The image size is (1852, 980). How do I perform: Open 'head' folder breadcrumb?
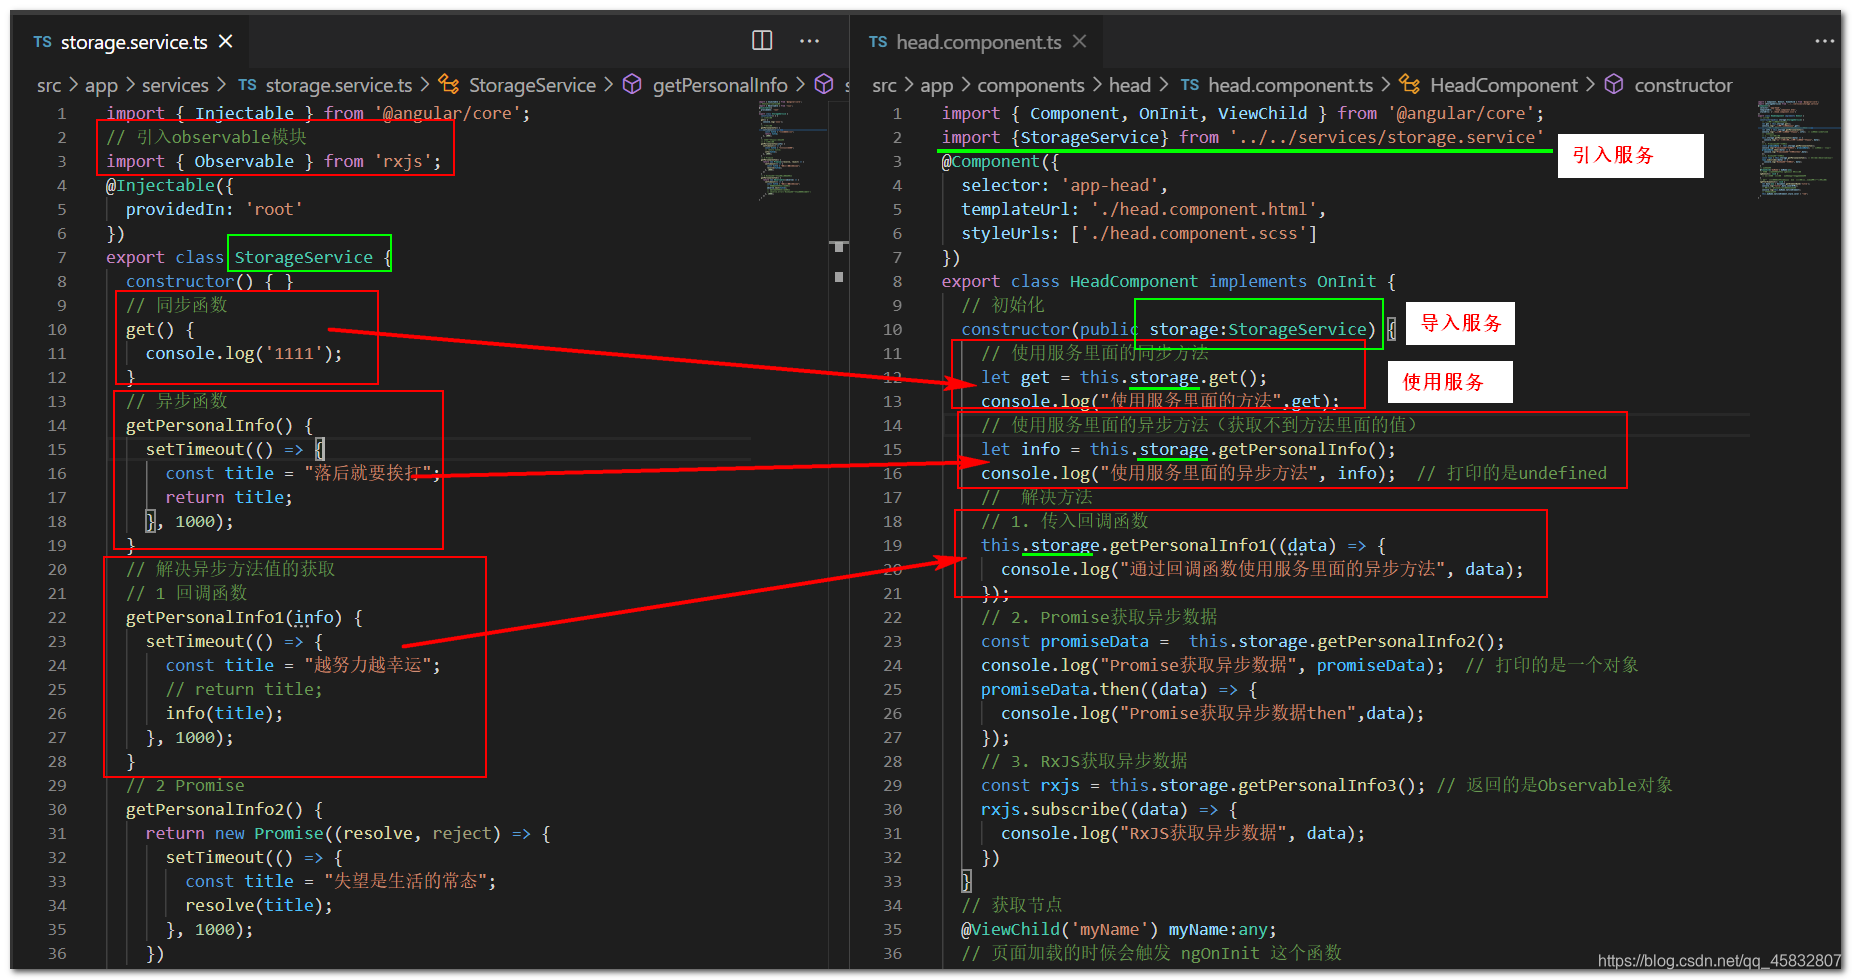[x=1130, y=86]
